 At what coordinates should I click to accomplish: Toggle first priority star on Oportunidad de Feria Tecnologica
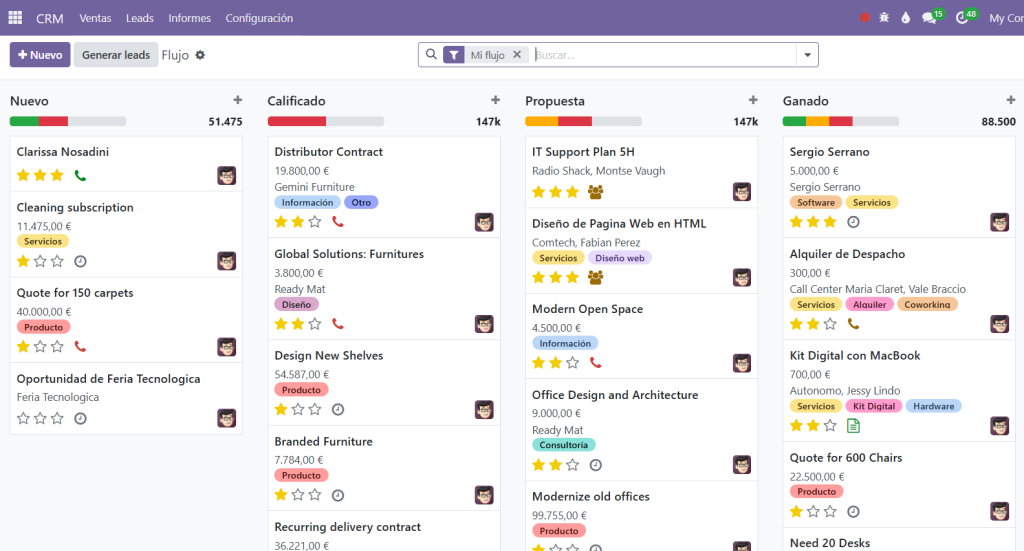pos(24,418)
